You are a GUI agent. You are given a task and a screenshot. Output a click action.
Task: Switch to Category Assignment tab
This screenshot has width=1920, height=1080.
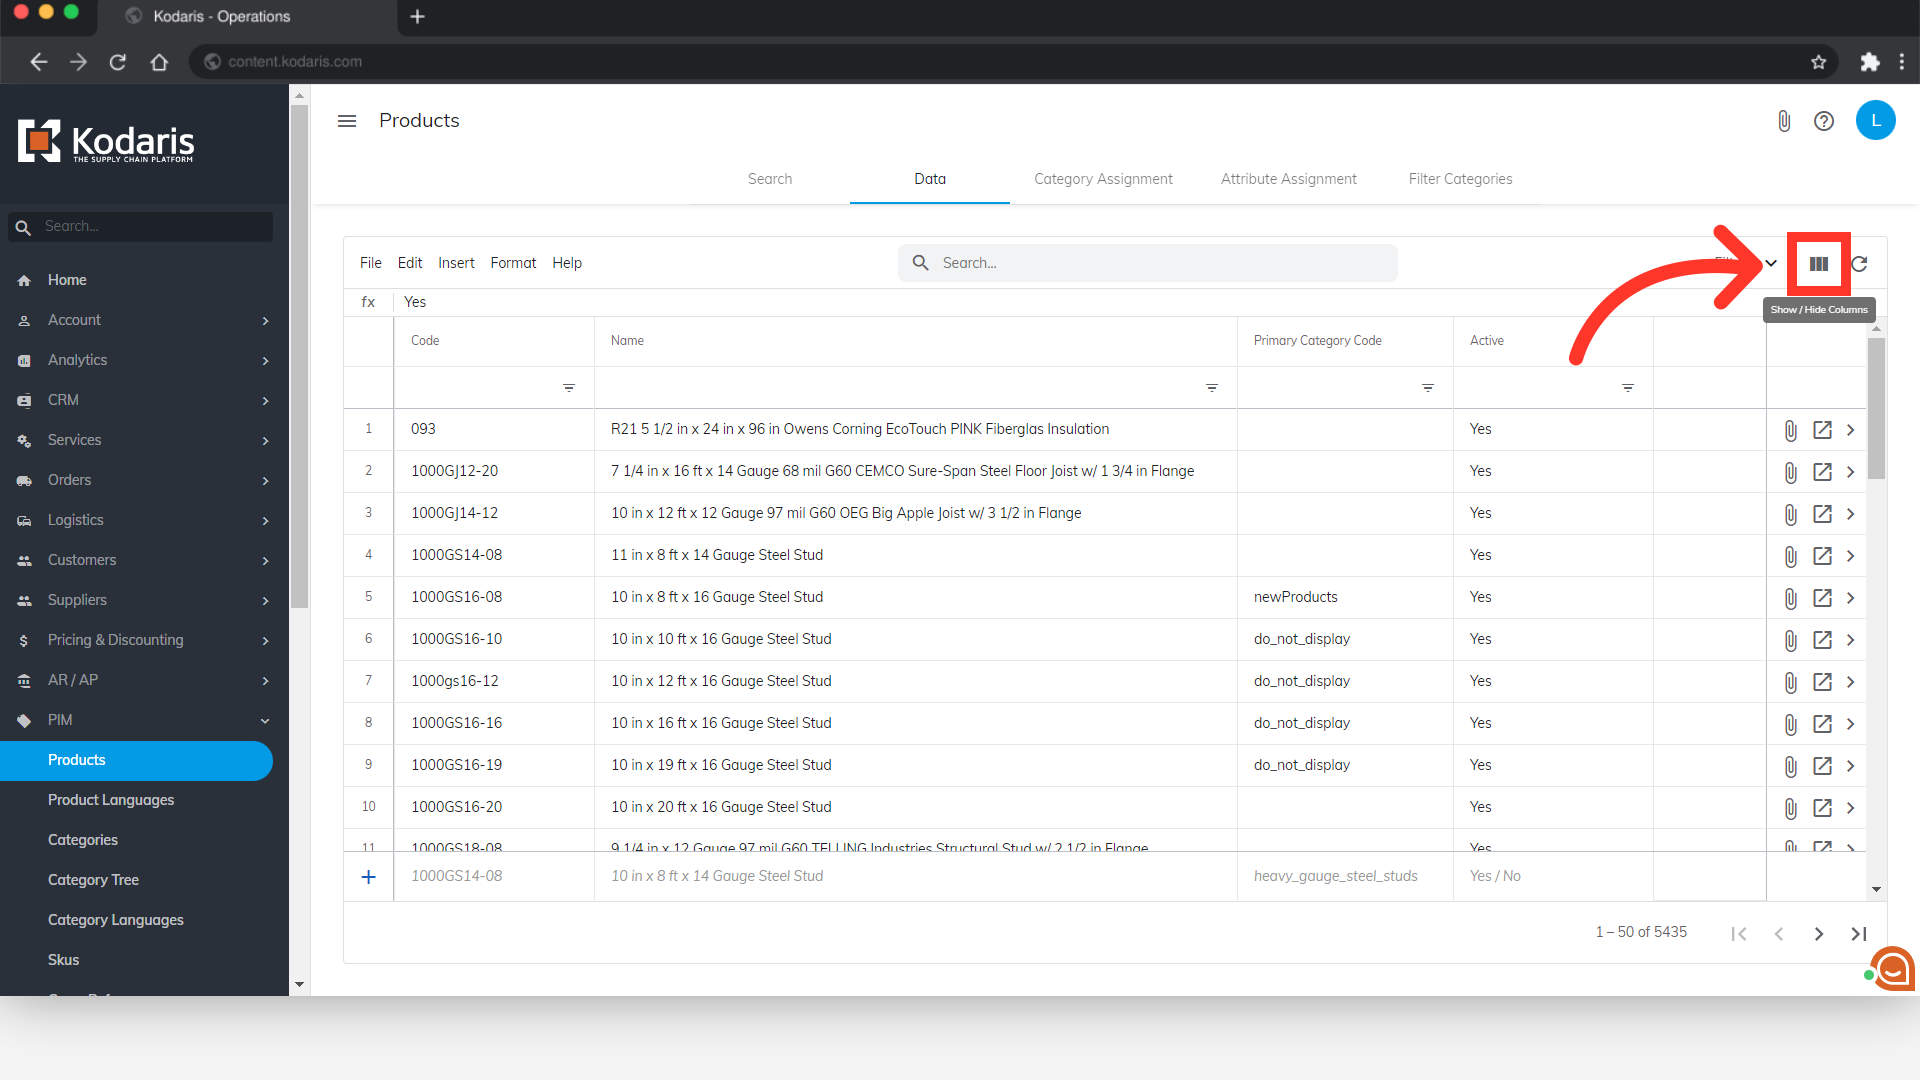[x=1103, y=179]
